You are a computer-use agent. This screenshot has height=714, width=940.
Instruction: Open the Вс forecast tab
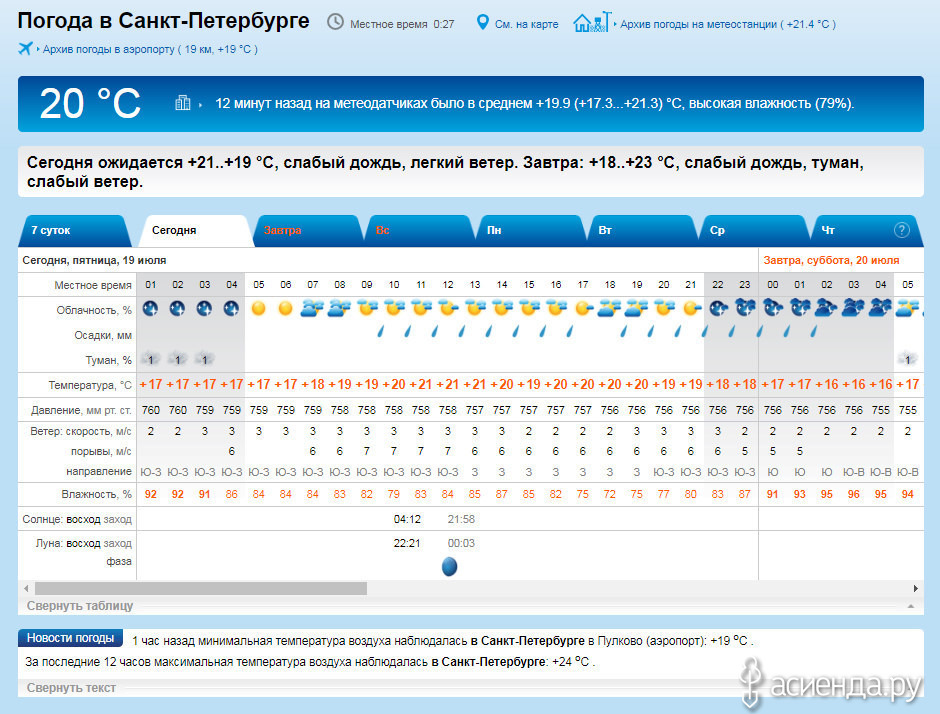pyautogui.click(x=421, y=230)
